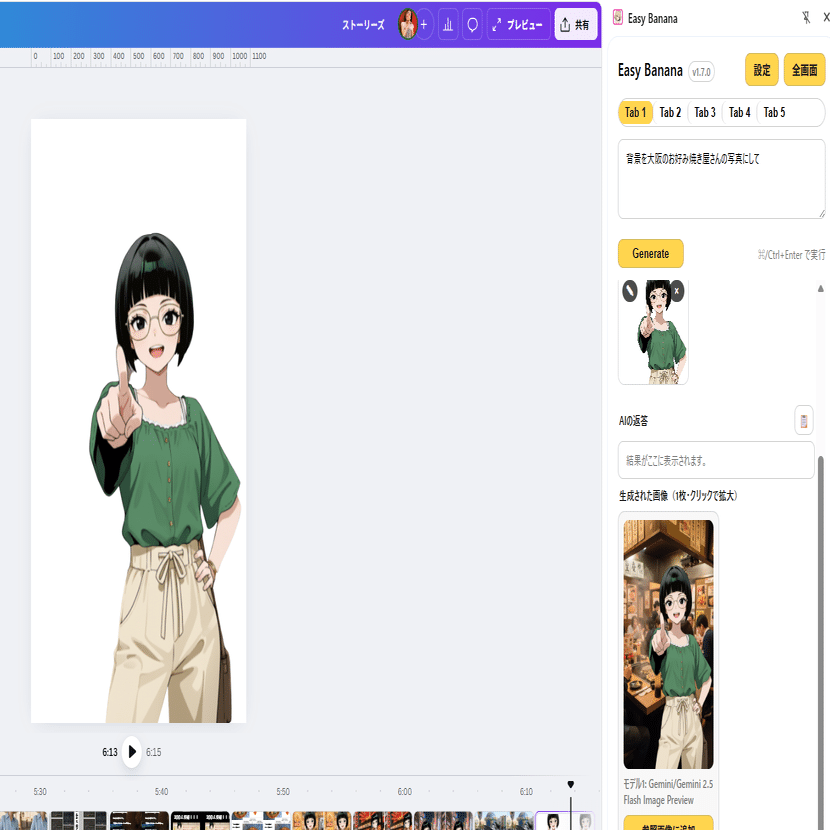830x830 pixels.
Task: Click the Easy Banana logo icon in panel header
Action: coord(616,17)
